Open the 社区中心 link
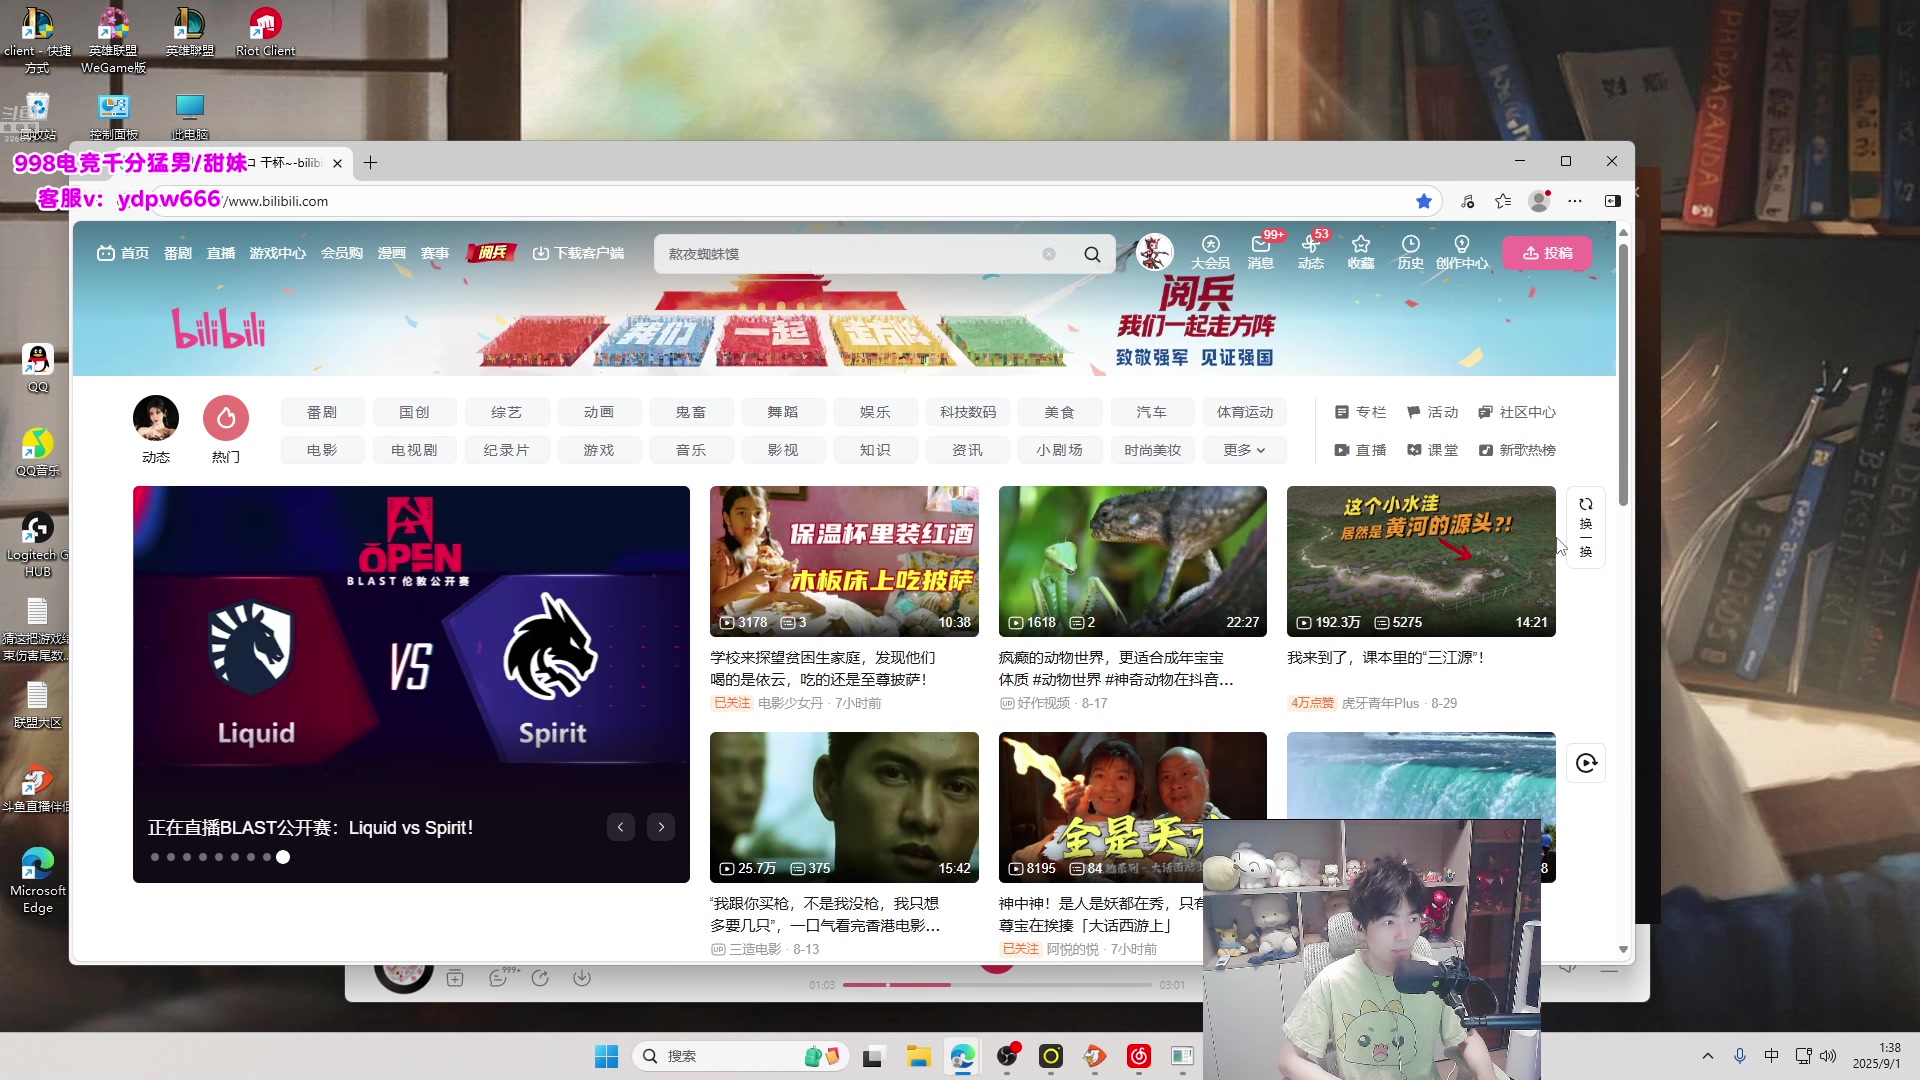 1517,412
